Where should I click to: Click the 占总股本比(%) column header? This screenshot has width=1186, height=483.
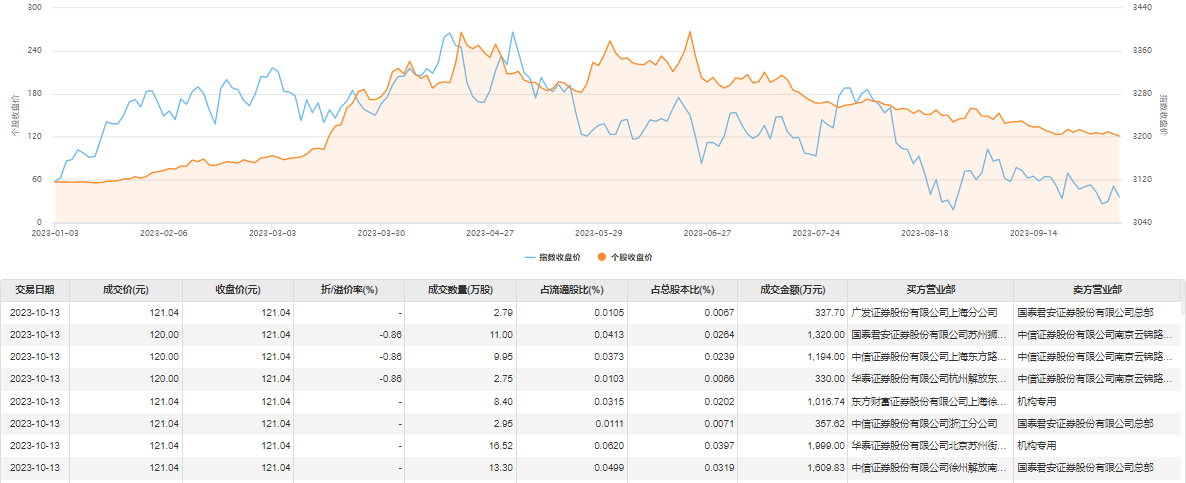(x=682, y=290)
